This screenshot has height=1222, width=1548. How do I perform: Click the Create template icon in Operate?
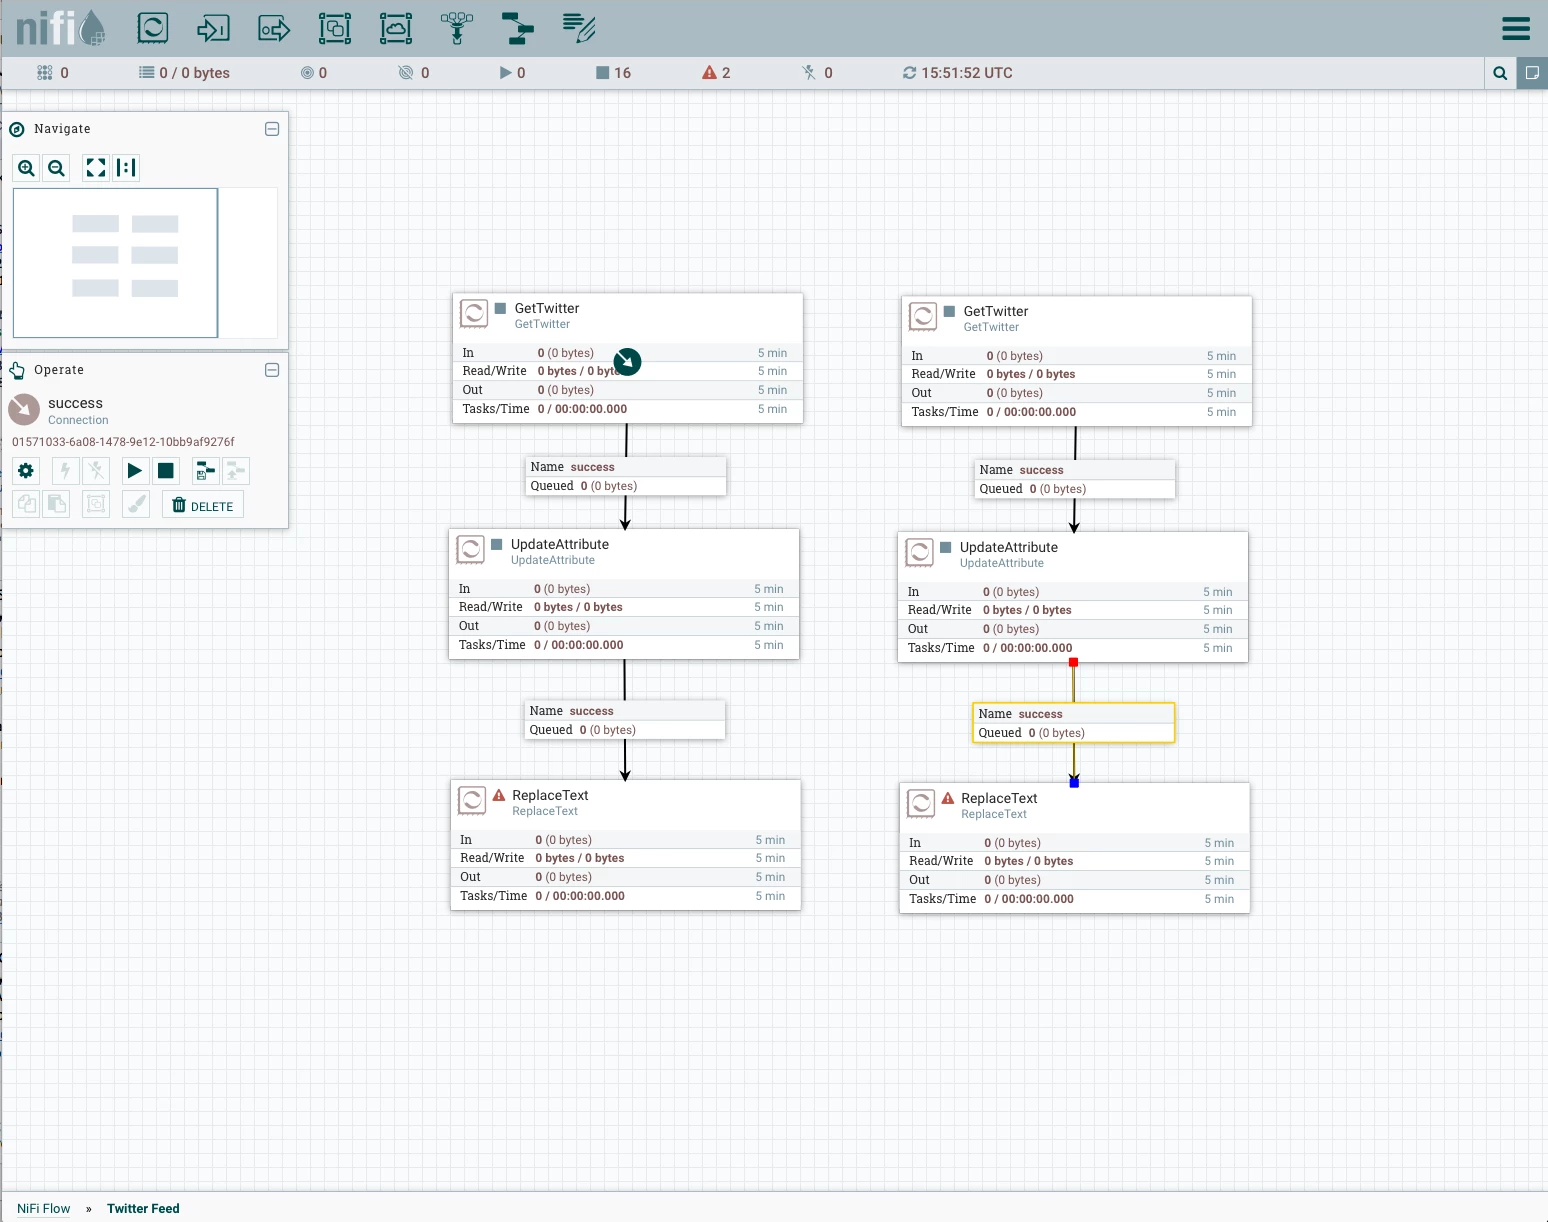point(206,471)
